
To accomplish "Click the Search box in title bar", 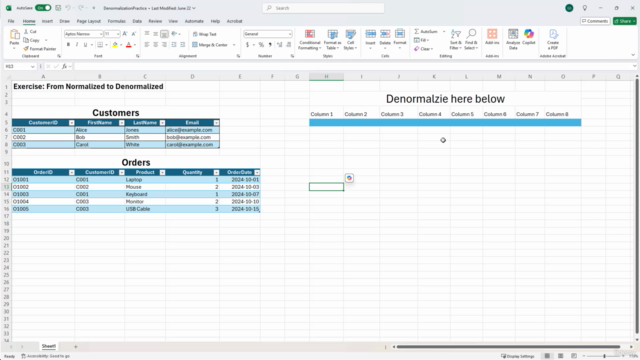I will click(323, 8).
